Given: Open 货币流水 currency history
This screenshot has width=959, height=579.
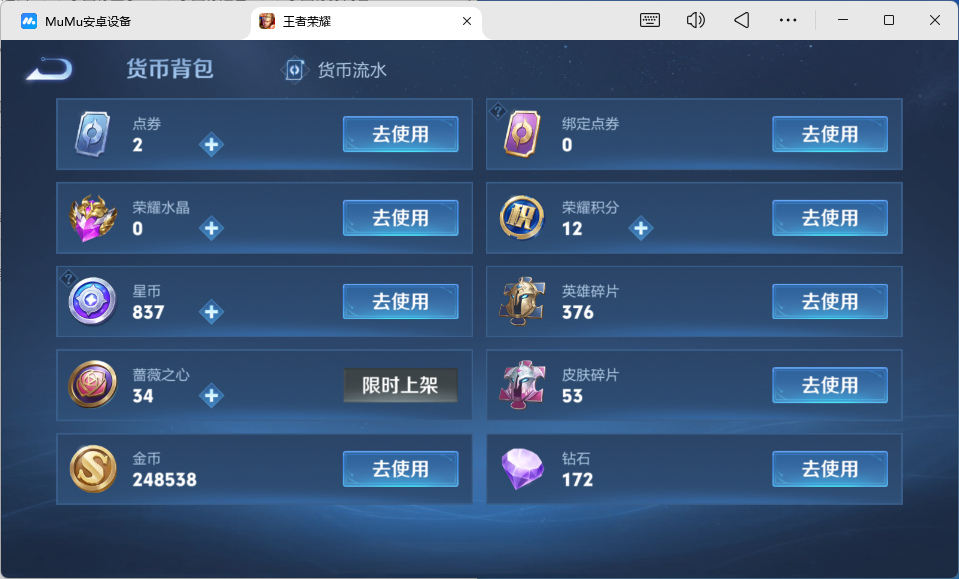Looking at the screenshot, I should click(x=334, y=70).
